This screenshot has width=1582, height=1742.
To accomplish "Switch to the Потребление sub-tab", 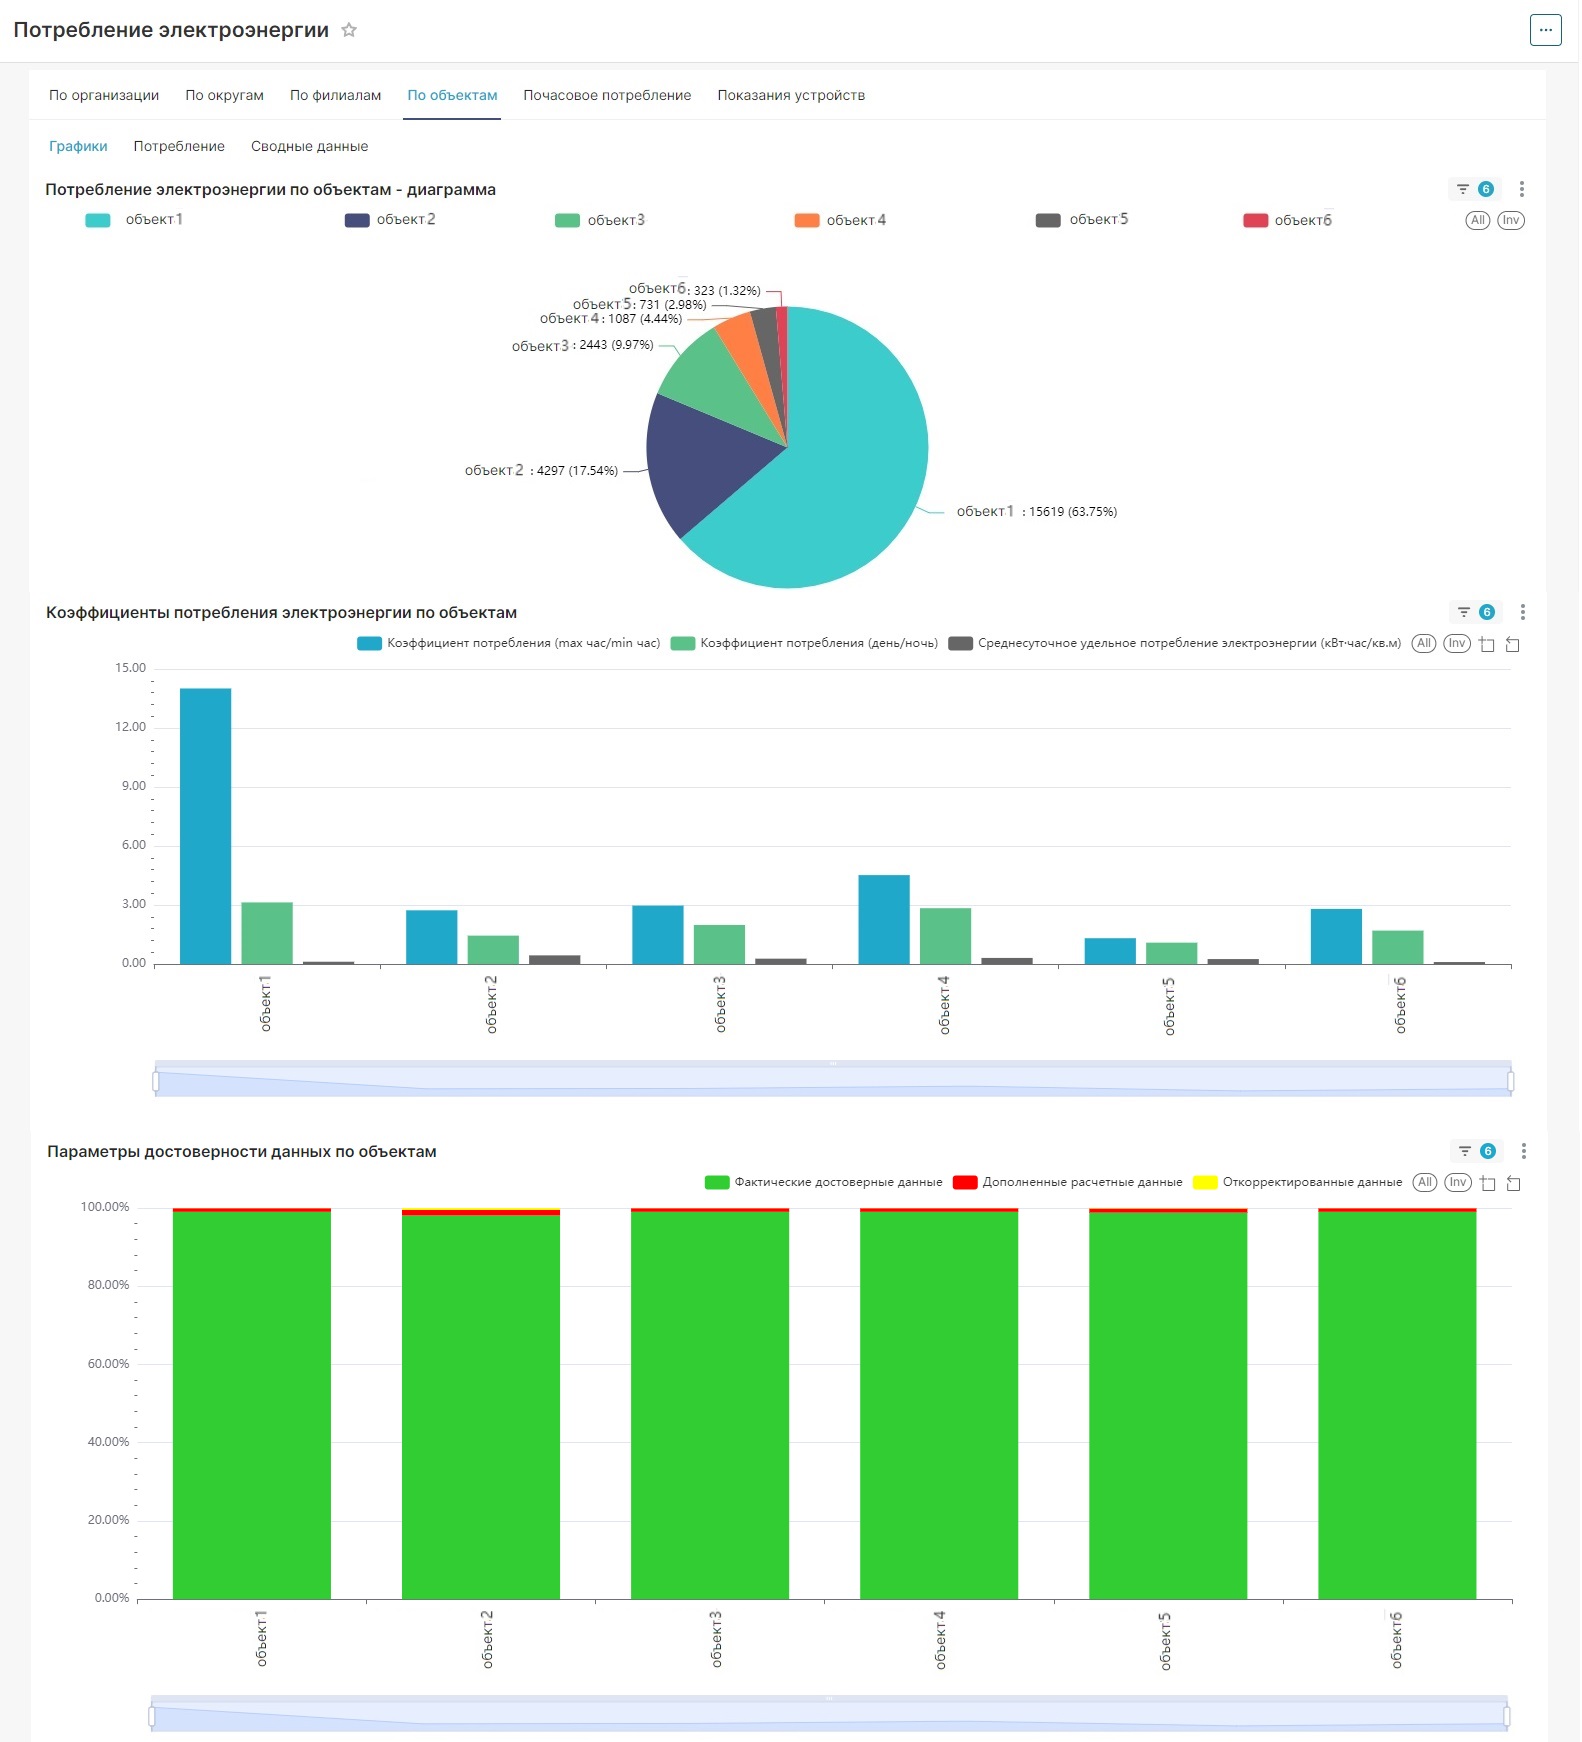I will [179, 146].
